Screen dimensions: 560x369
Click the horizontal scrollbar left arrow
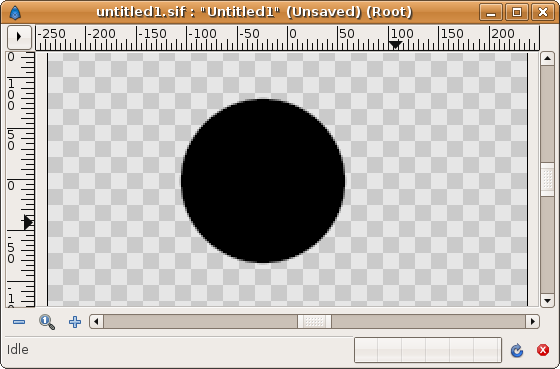(96, 321)
